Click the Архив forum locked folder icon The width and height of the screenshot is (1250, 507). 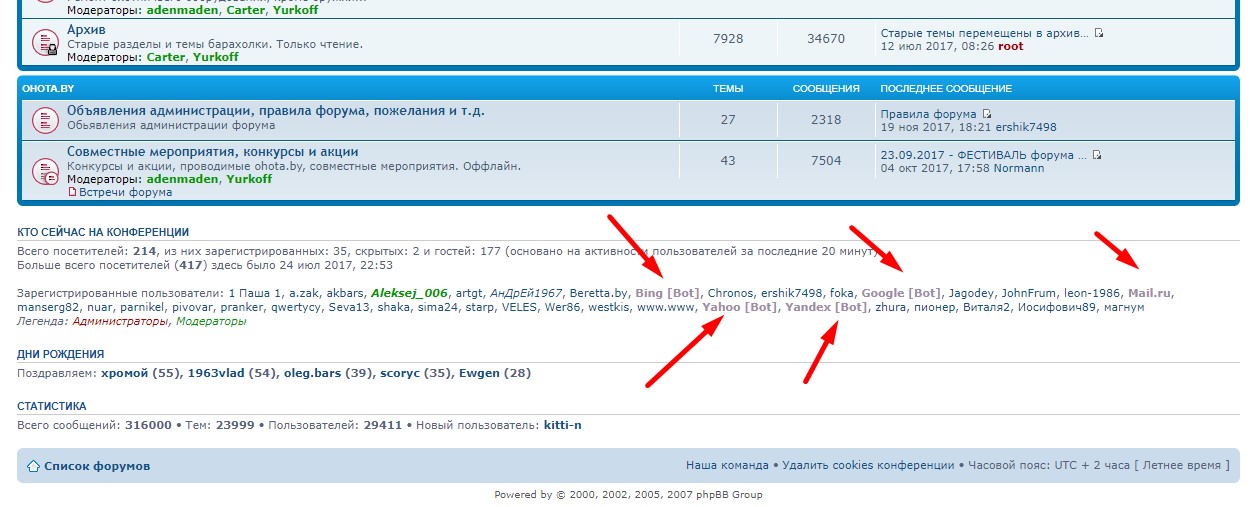pos(45,43)
